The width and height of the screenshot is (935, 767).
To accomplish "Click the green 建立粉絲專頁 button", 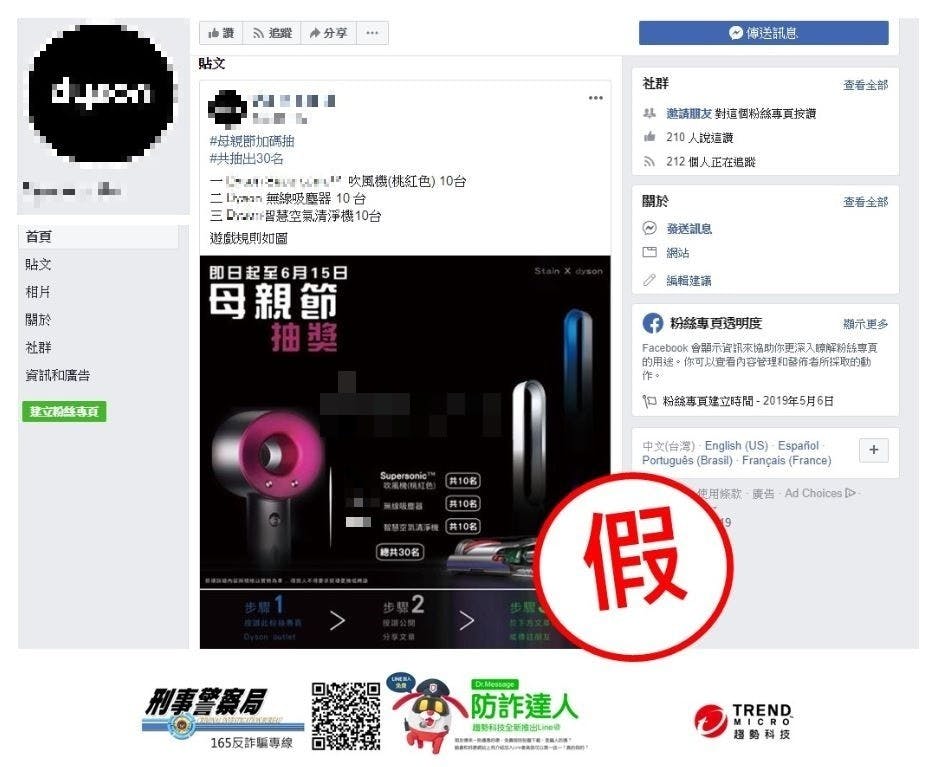I will coord(64,412).
